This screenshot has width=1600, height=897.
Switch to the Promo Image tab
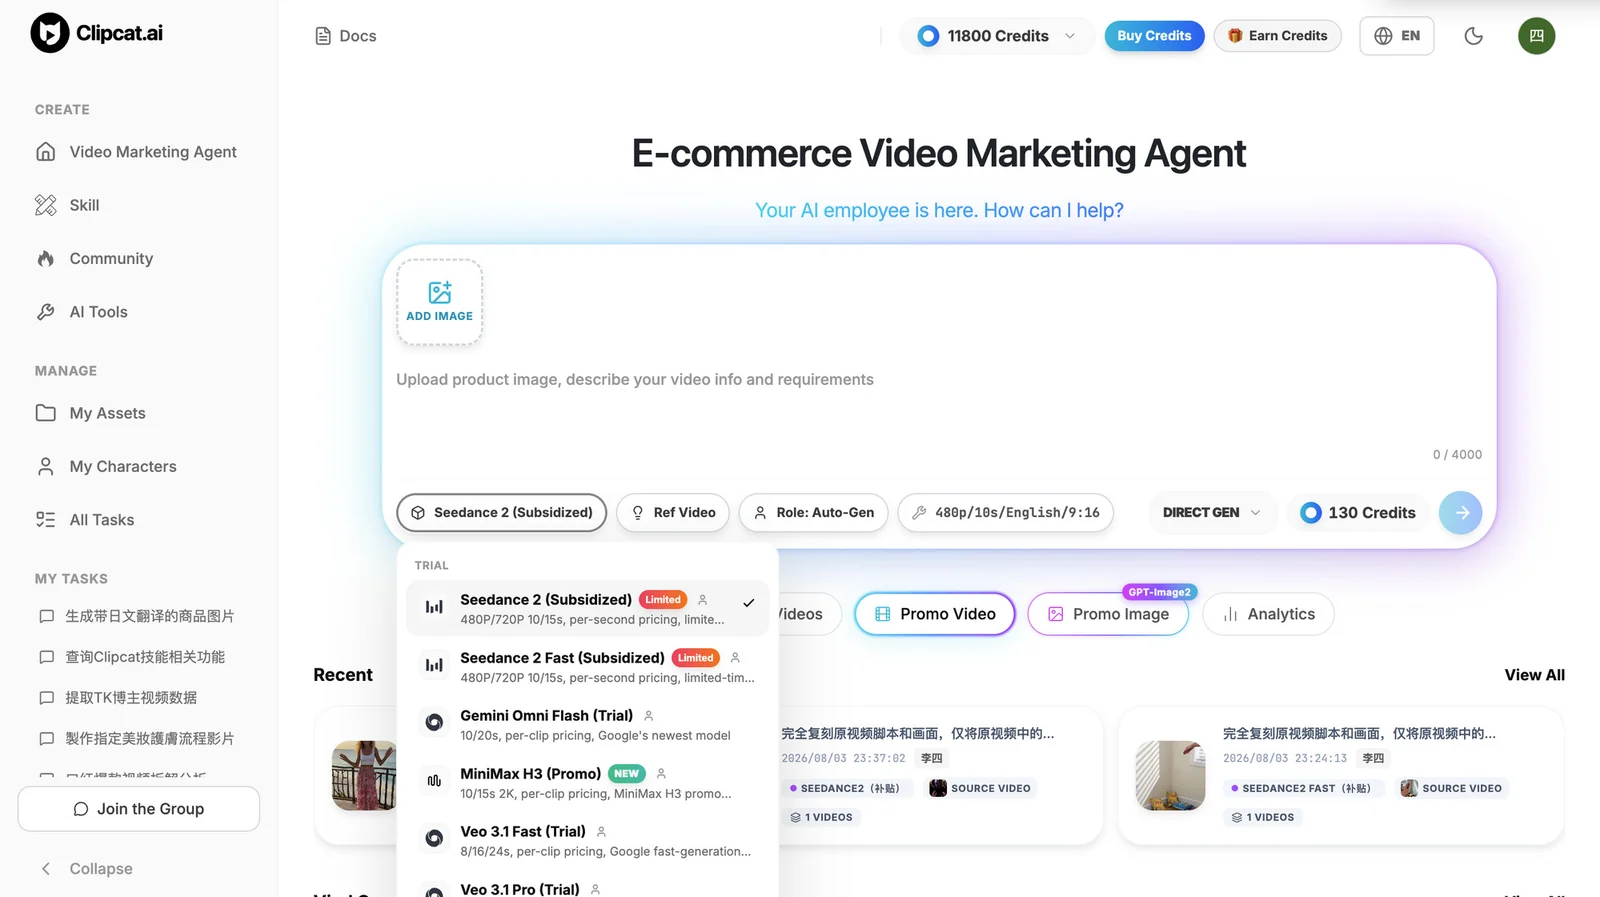click(1108, 614)
